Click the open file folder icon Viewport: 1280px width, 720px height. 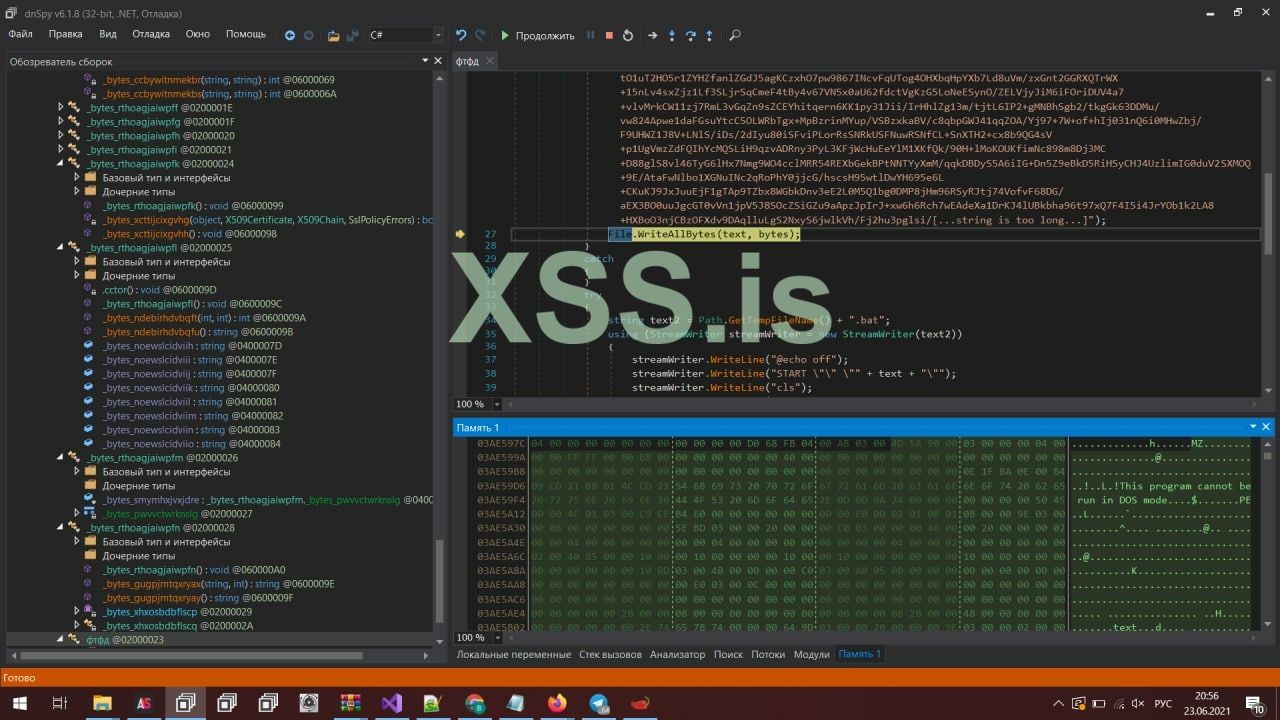[333, 35]
